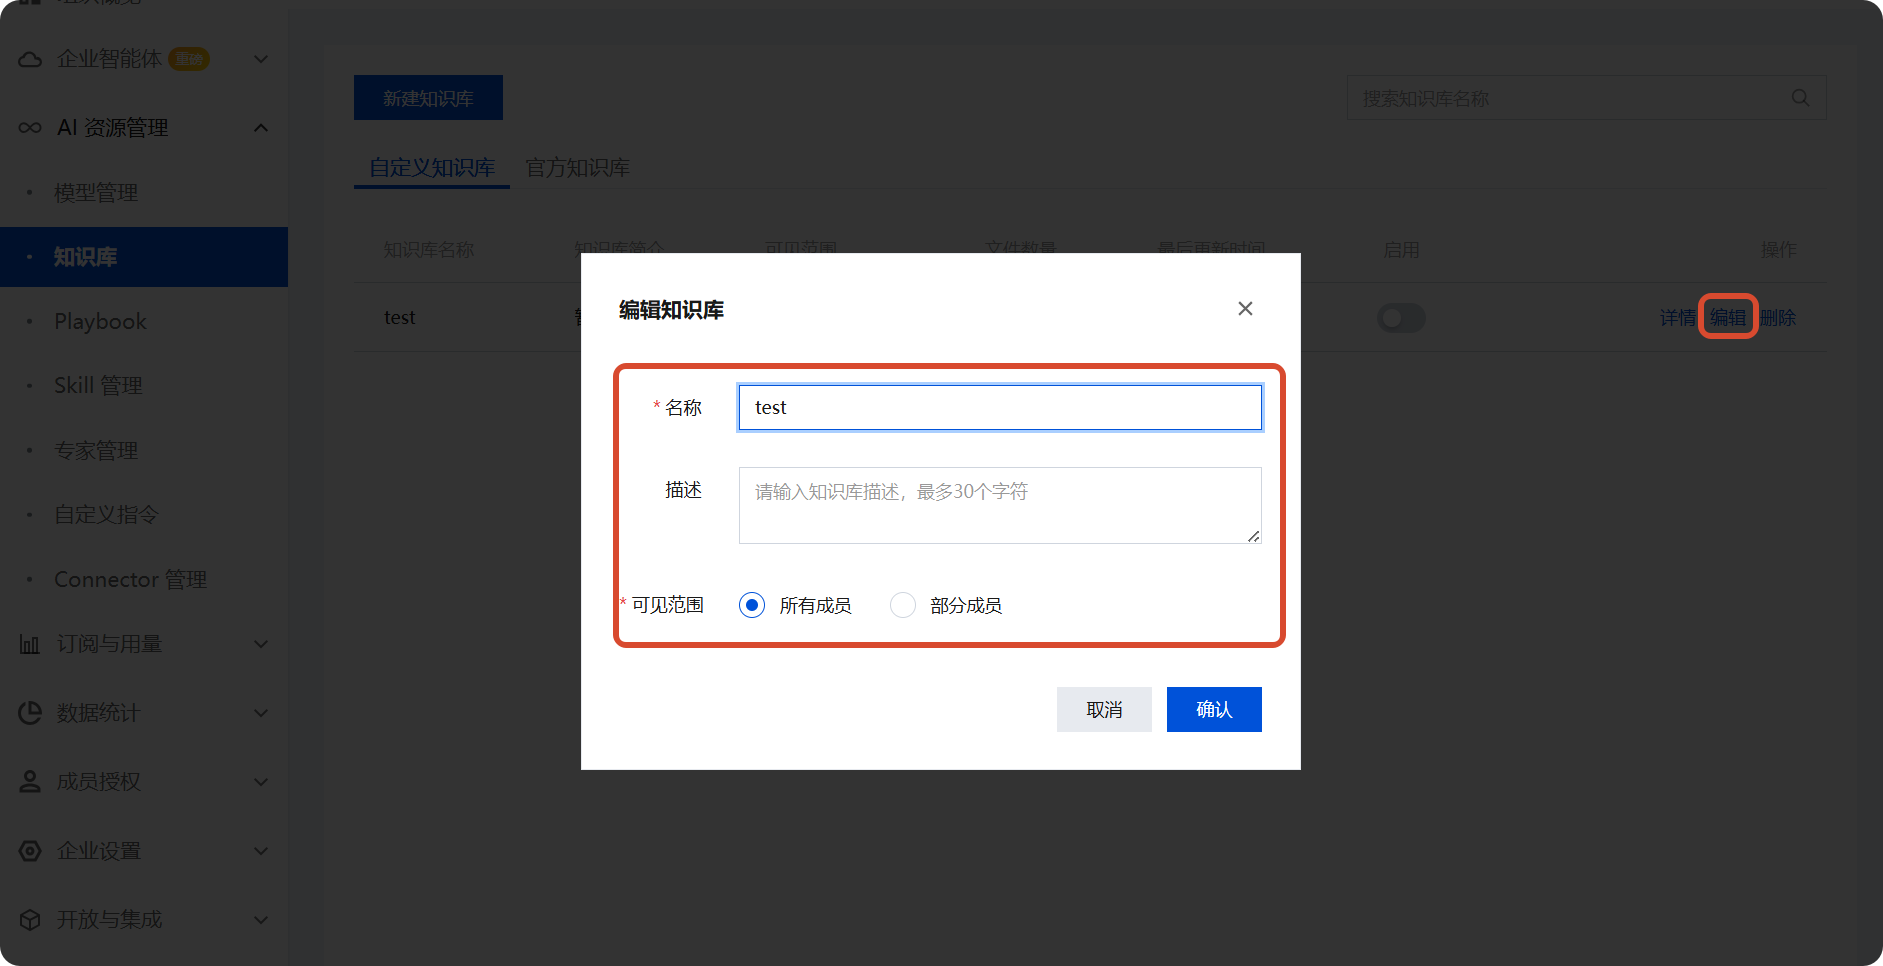Switch to the 官方知识库 tab
This screenshot has height=966, width=1883.
(x=578, y=168)
